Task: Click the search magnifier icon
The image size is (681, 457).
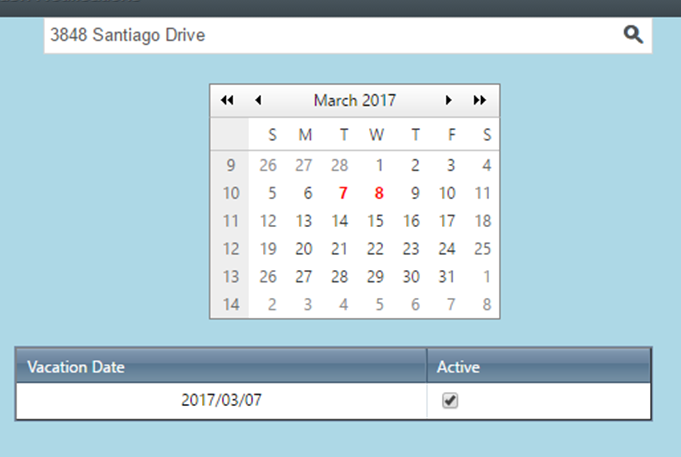Action: pyautogui.click(x=633, y=35)
